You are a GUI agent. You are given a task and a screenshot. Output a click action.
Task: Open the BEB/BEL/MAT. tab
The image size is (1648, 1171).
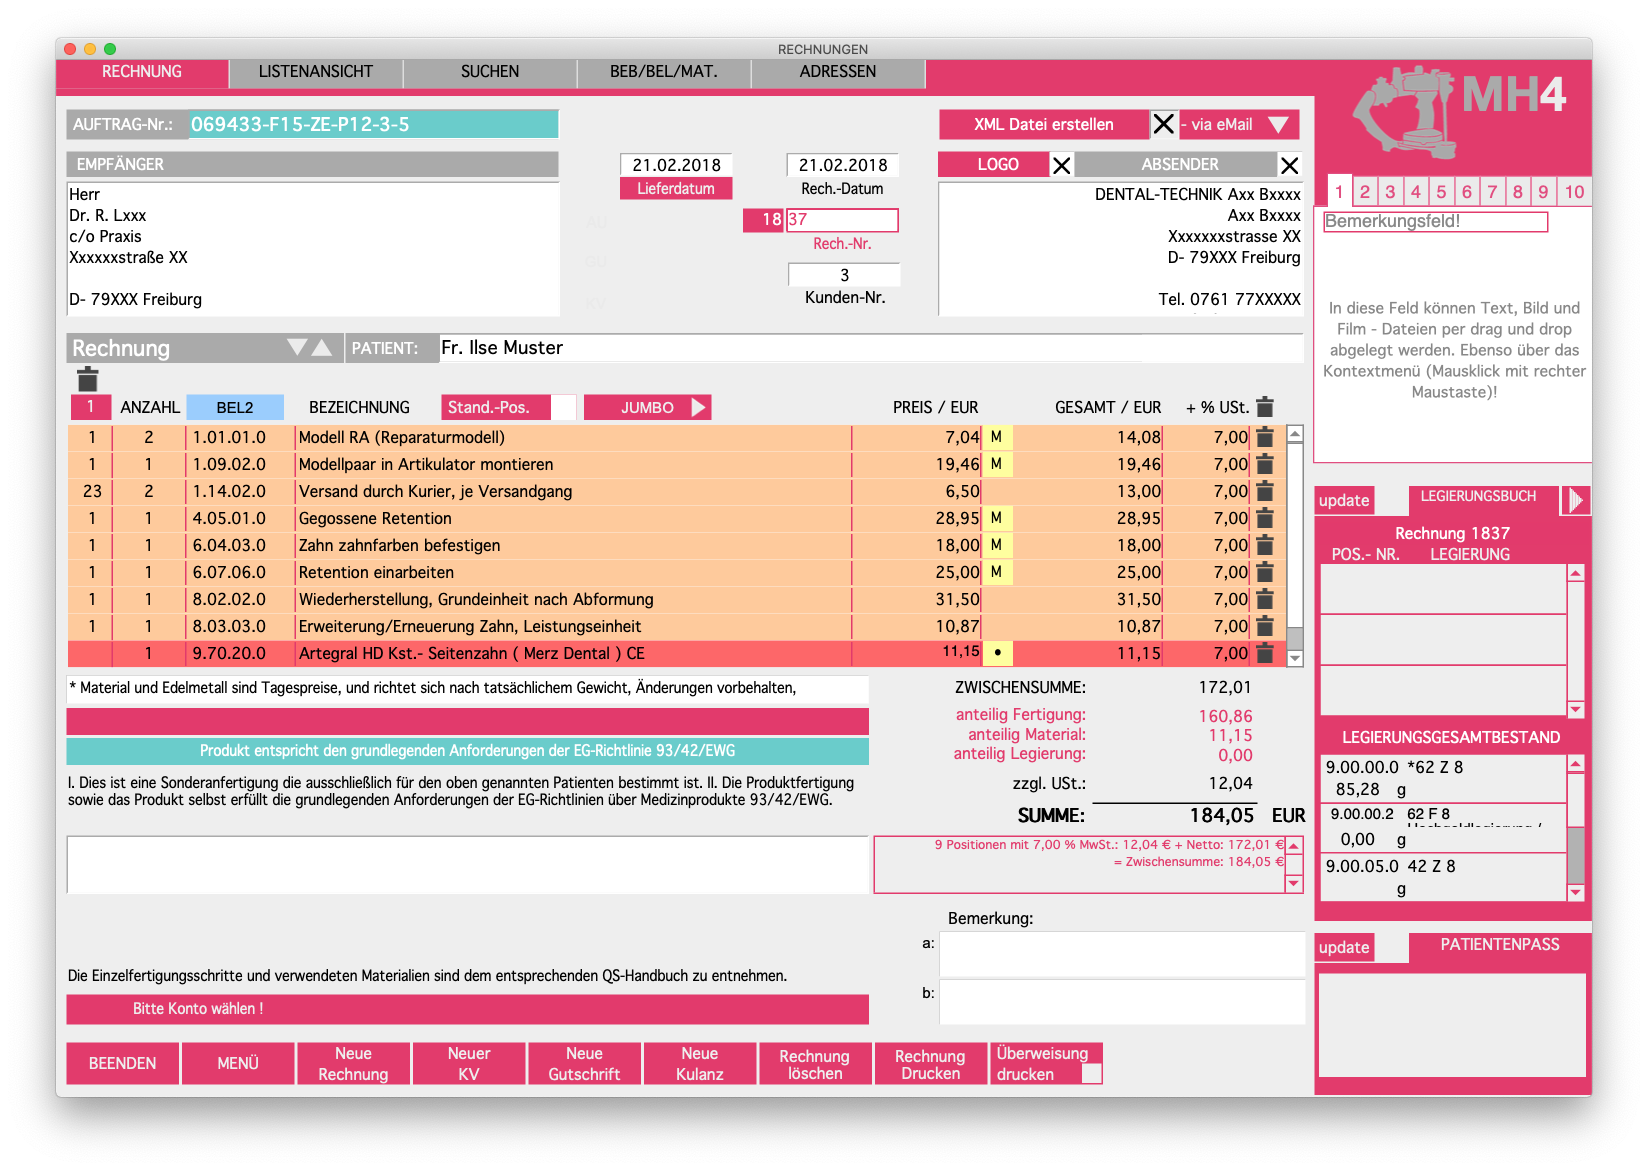pos(663,72)
